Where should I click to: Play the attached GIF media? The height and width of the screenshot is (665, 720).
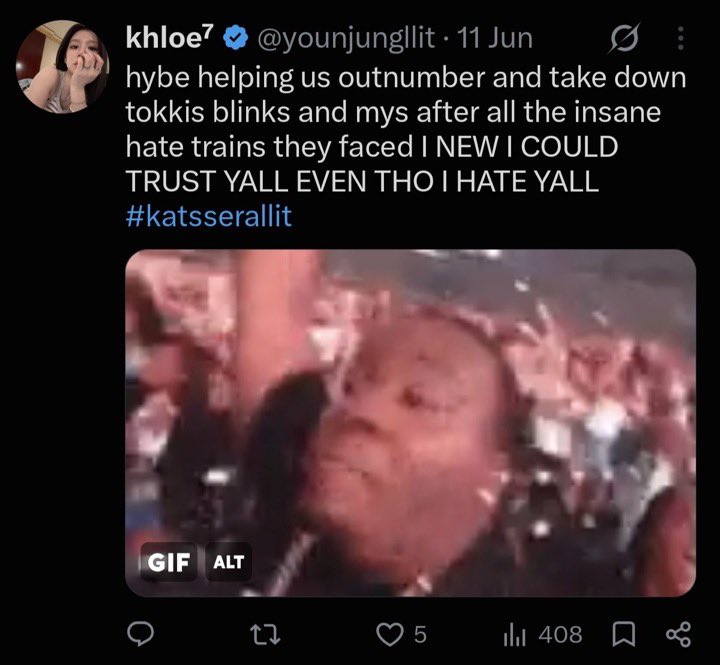tap(411, 423)
